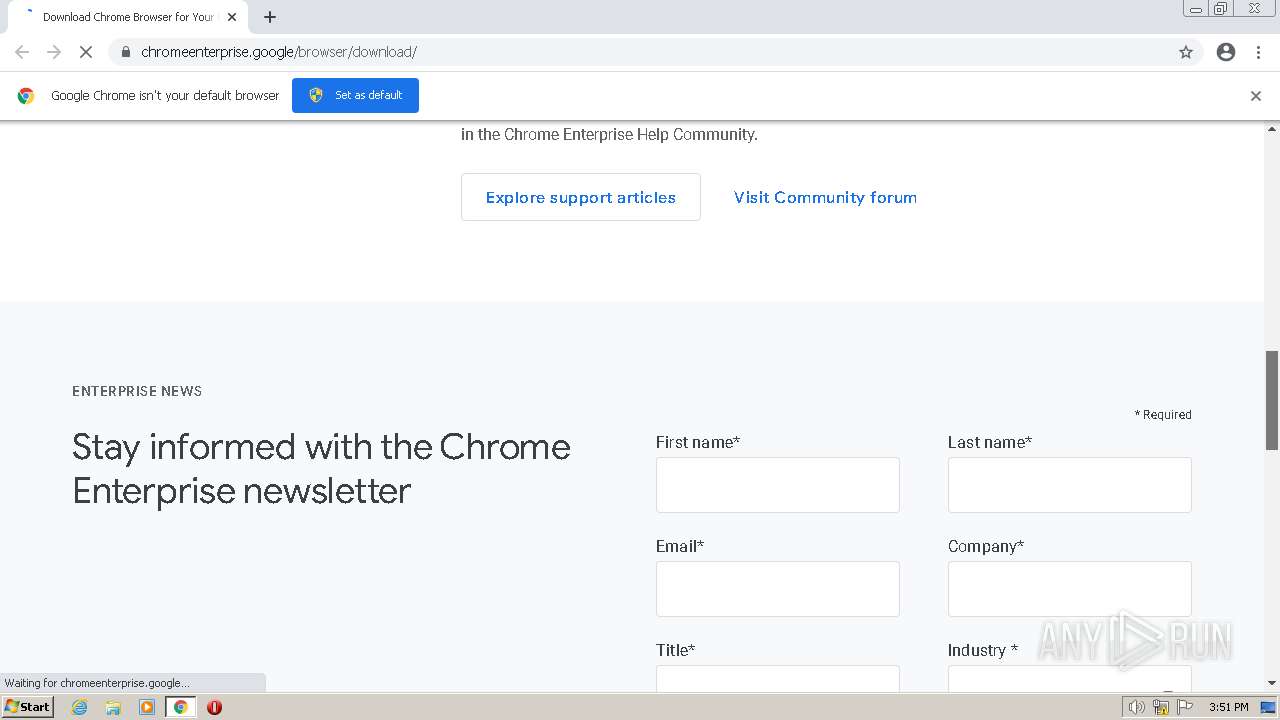Click the address bar URL
Viewport: 1280px width, 720px height.
pos(279,52)
